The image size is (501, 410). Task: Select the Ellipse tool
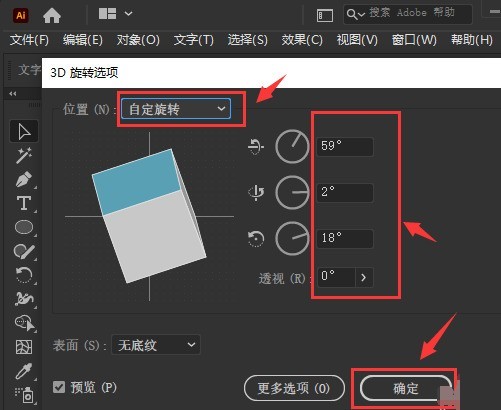point(24,227)
